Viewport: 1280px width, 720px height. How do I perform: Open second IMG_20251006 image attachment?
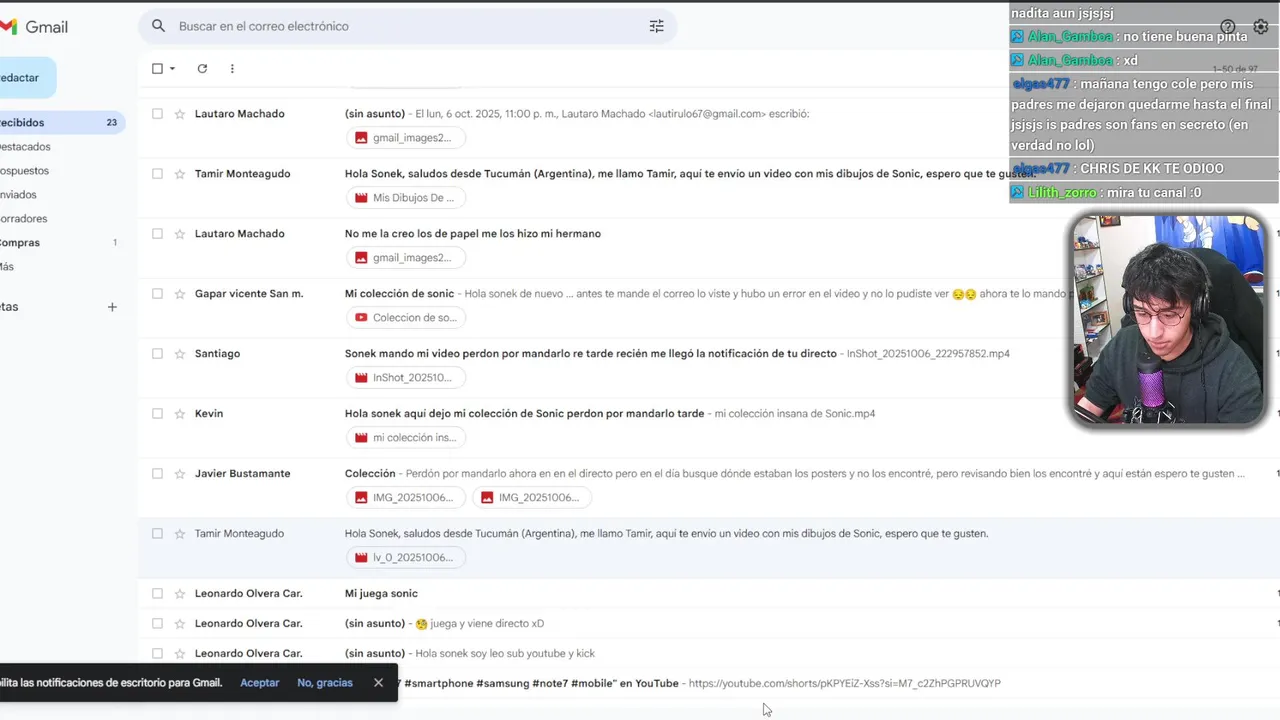[x=532, y=498]
